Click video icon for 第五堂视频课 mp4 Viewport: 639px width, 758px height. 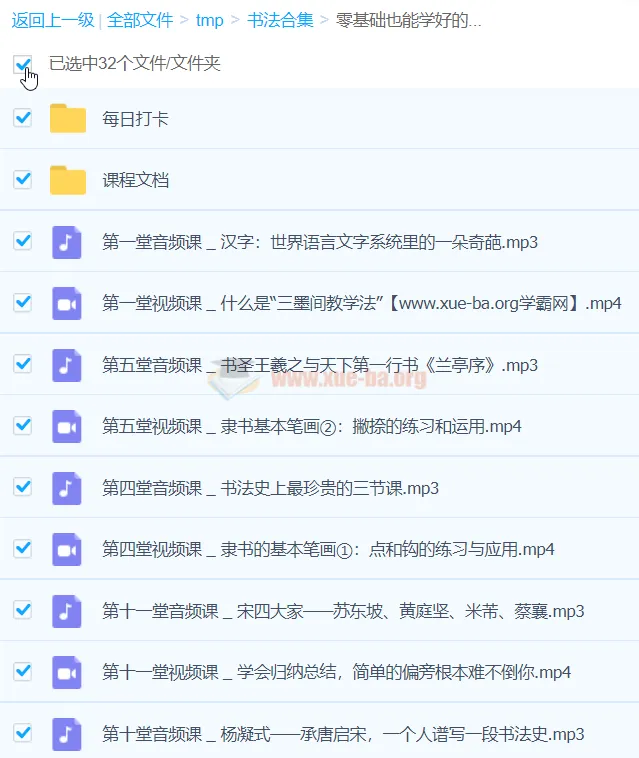[67, 426]
